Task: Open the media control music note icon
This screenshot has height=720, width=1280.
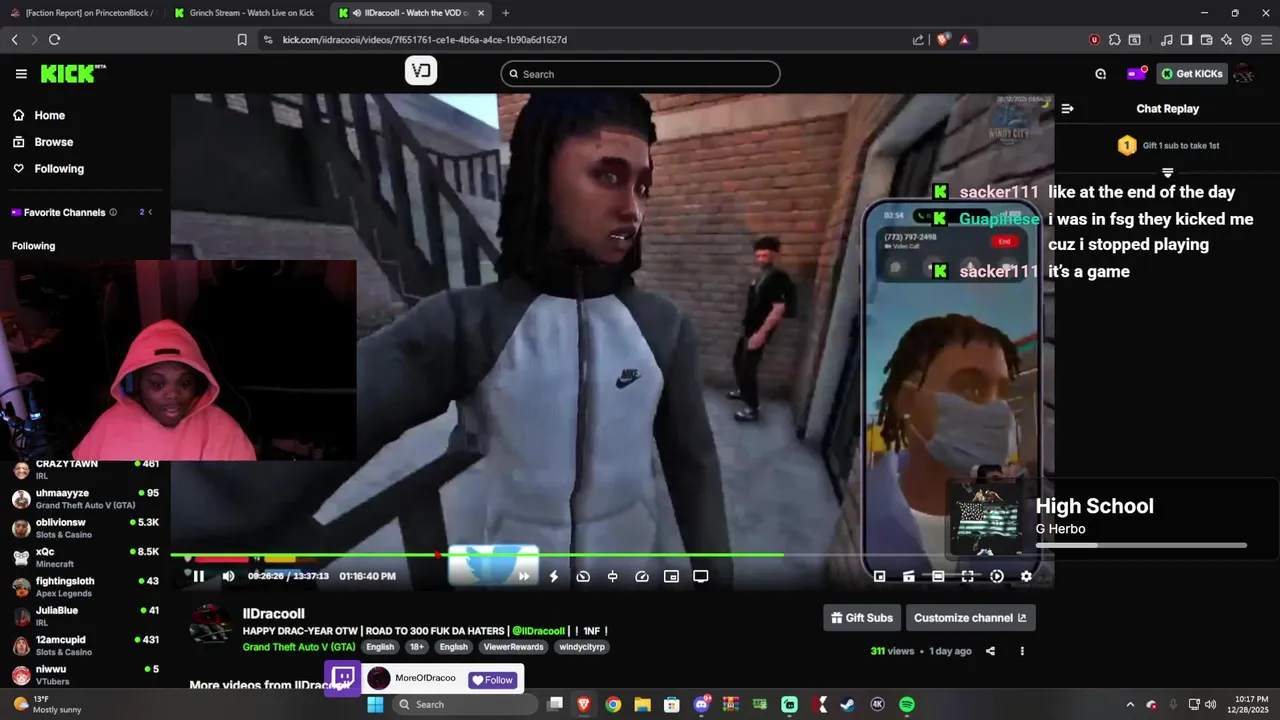Action: pyautogui.click(x=1166, y=40)
